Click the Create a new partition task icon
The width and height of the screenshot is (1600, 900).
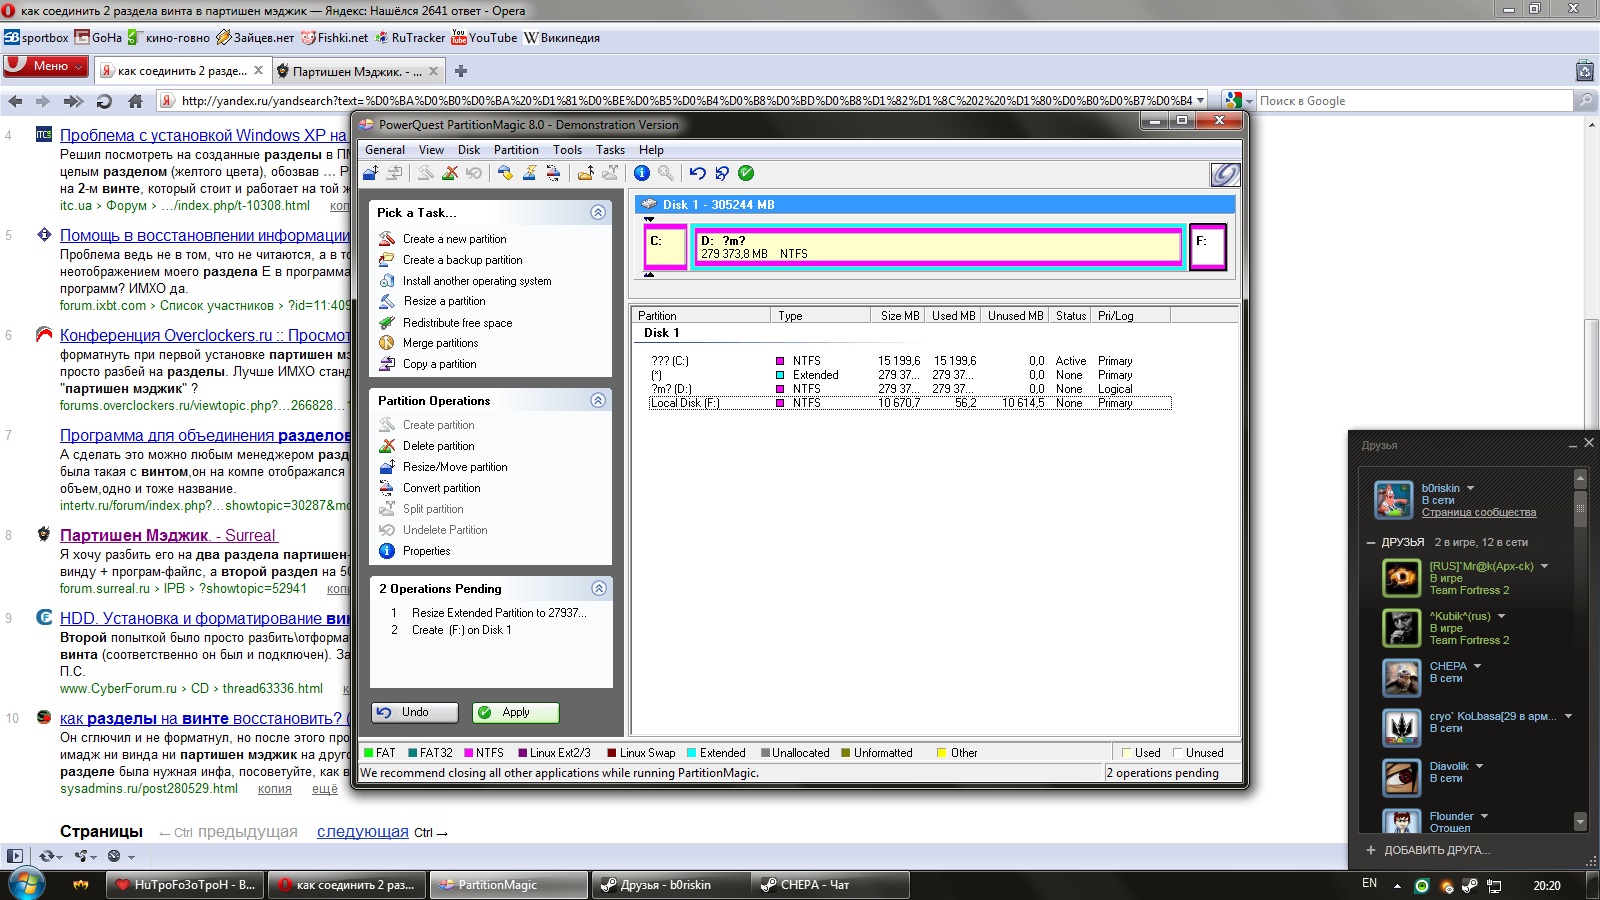tap(387, 239)
